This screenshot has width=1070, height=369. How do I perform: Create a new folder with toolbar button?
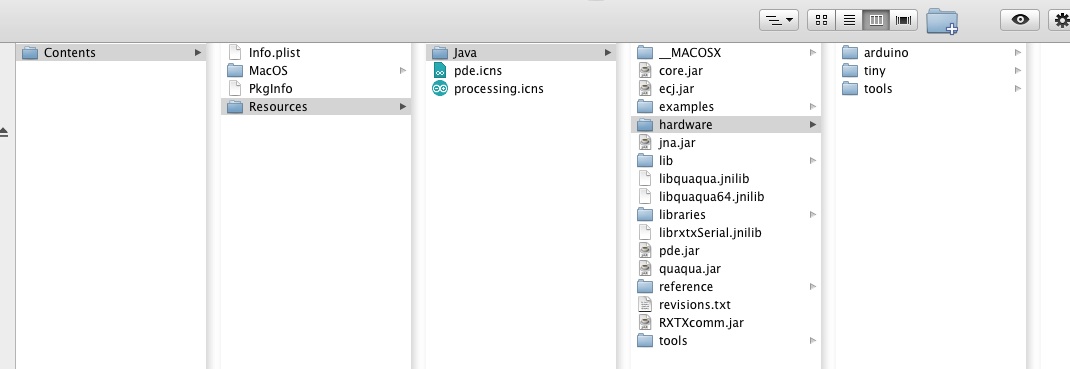[942, 20]
